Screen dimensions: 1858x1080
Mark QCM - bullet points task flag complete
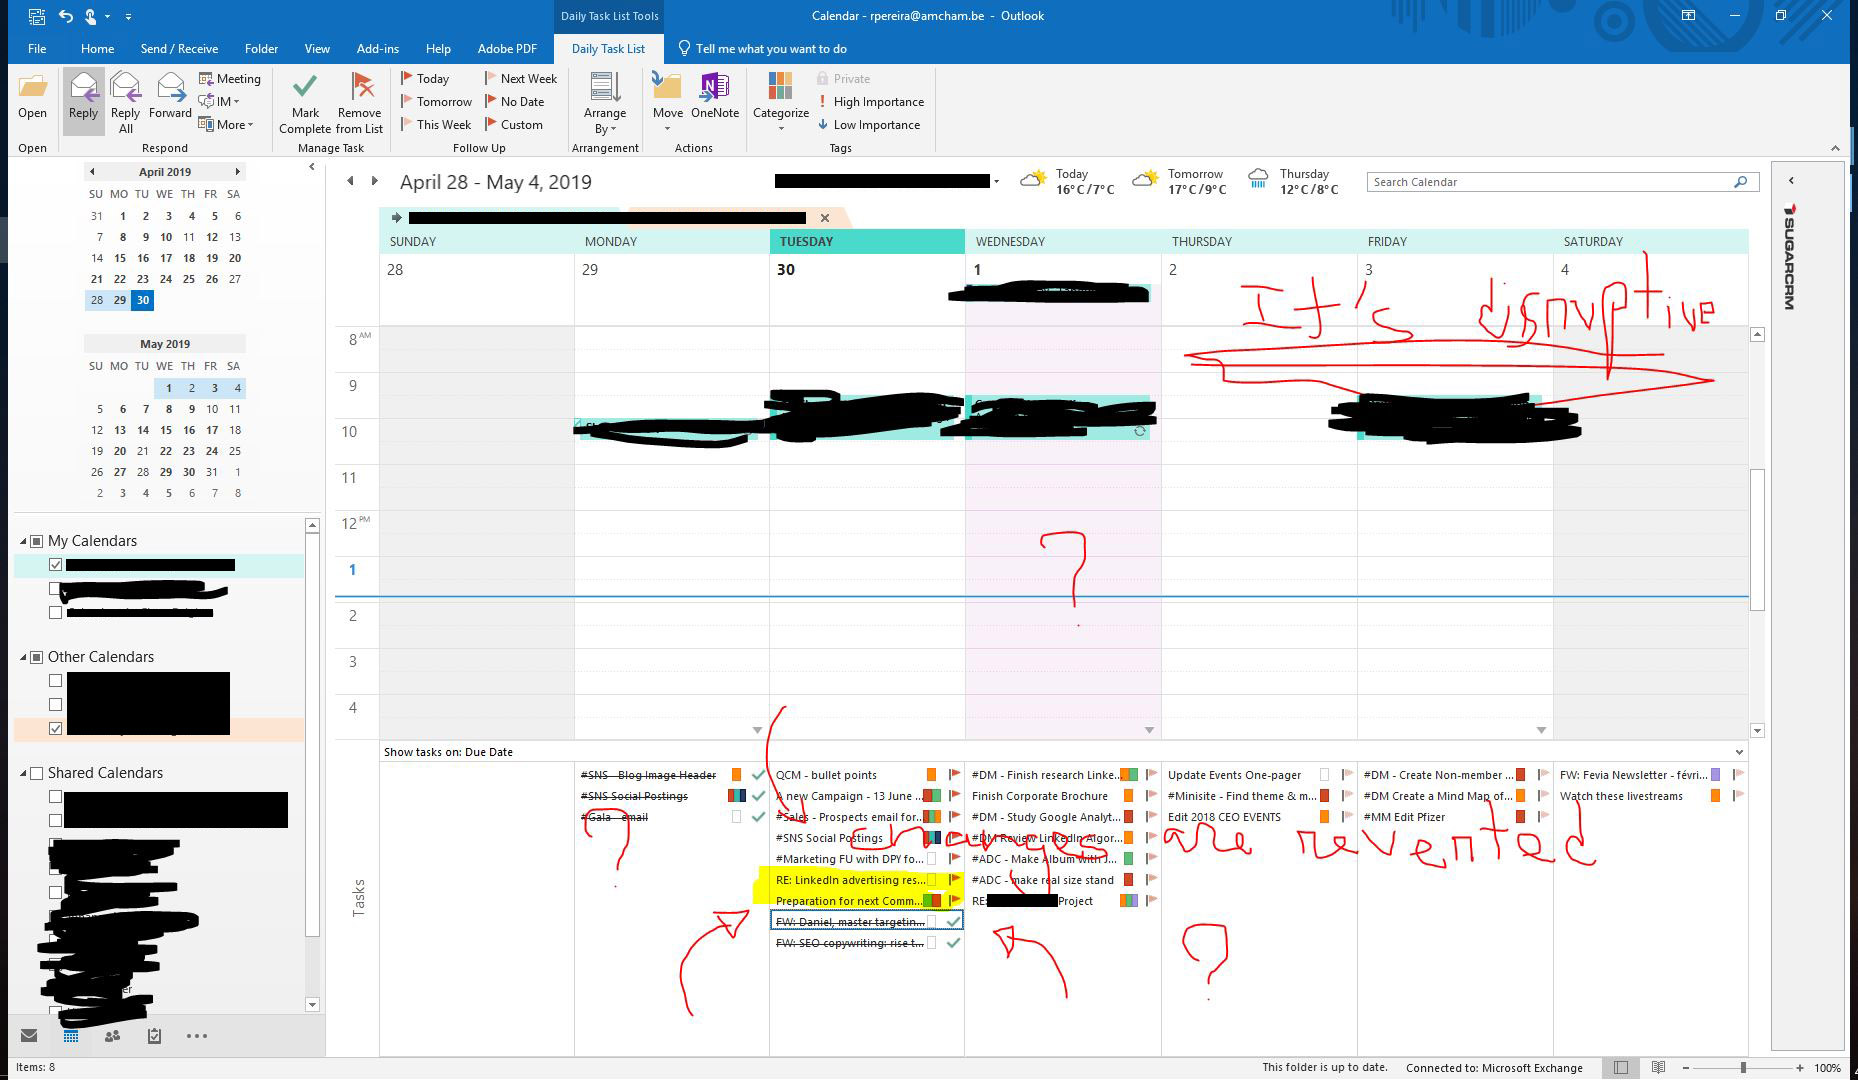[954, 775]
